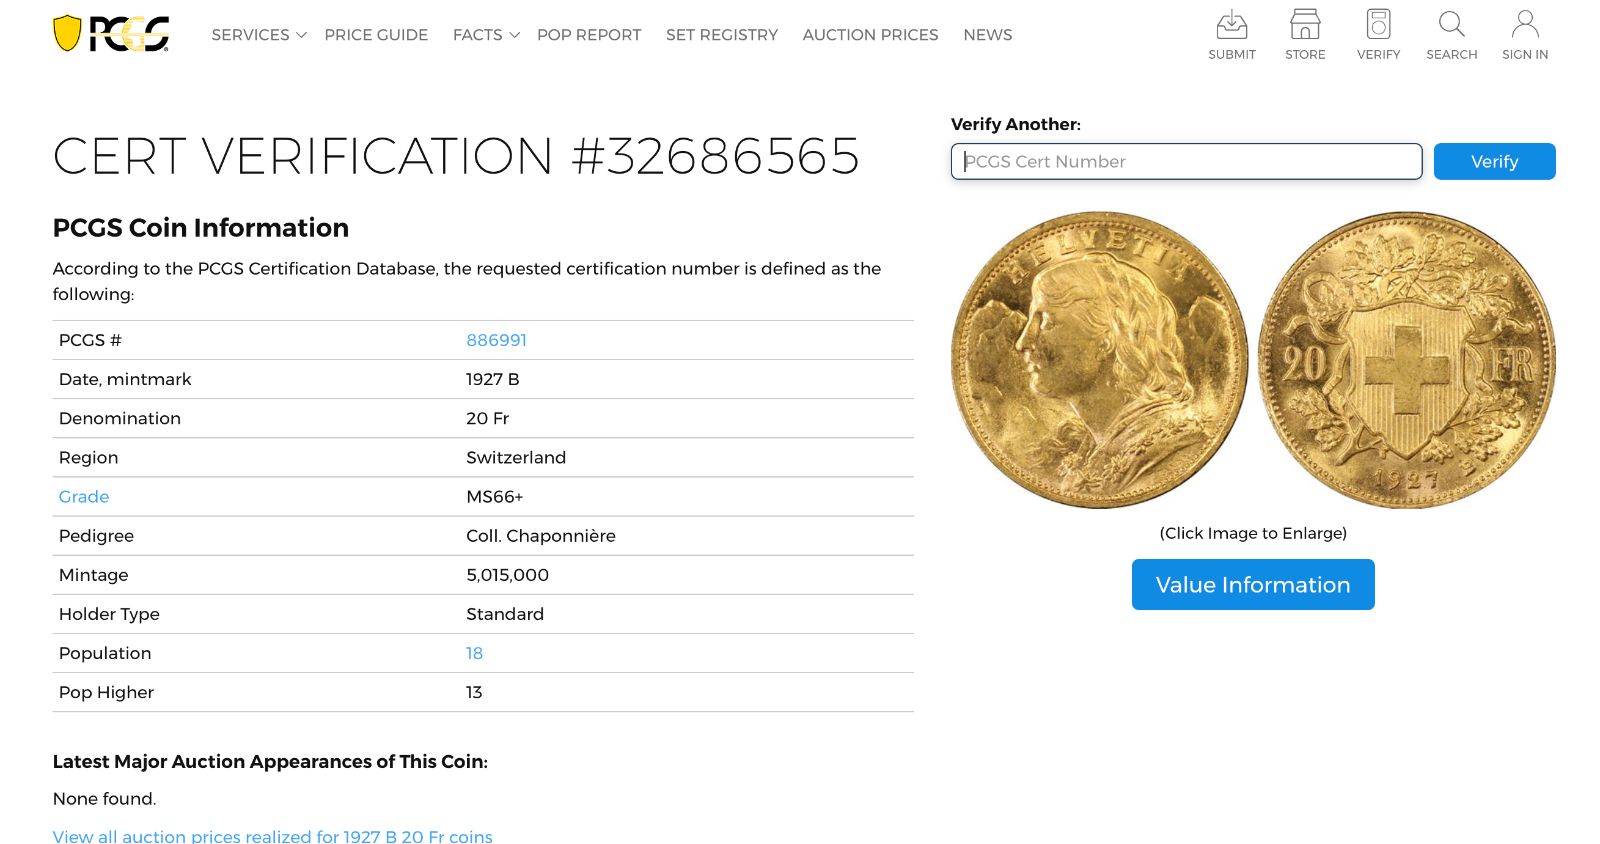Focus the PCGS Cert Number field
Viewport: 1600px width, 844px height.
pyautogui.click(x=1186, y=162)
